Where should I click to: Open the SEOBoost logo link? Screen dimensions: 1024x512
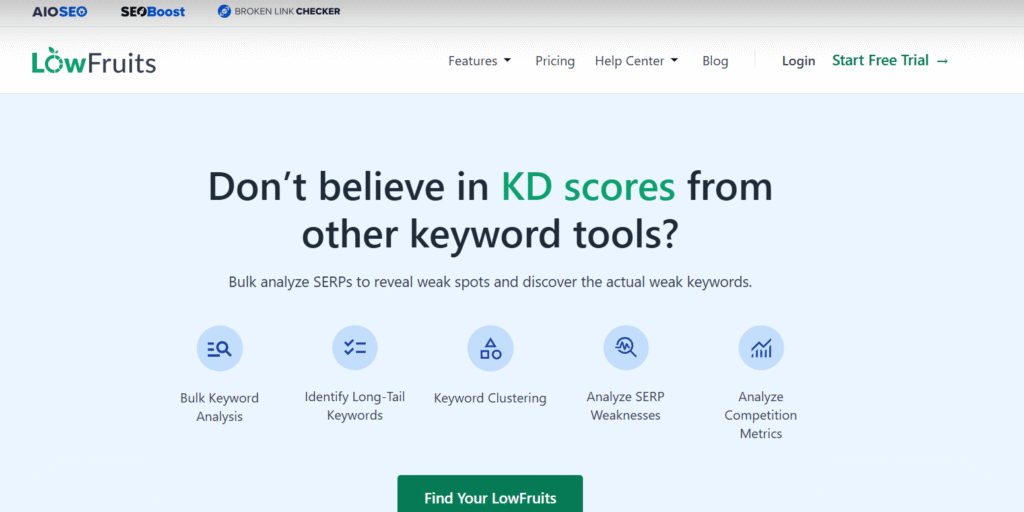click(x=152, y=12)
